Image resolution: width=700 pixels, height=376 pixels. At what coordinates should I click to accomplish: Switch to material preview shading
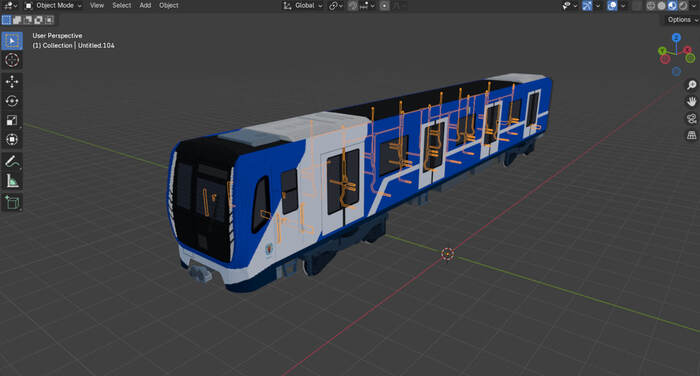[672, 6]
